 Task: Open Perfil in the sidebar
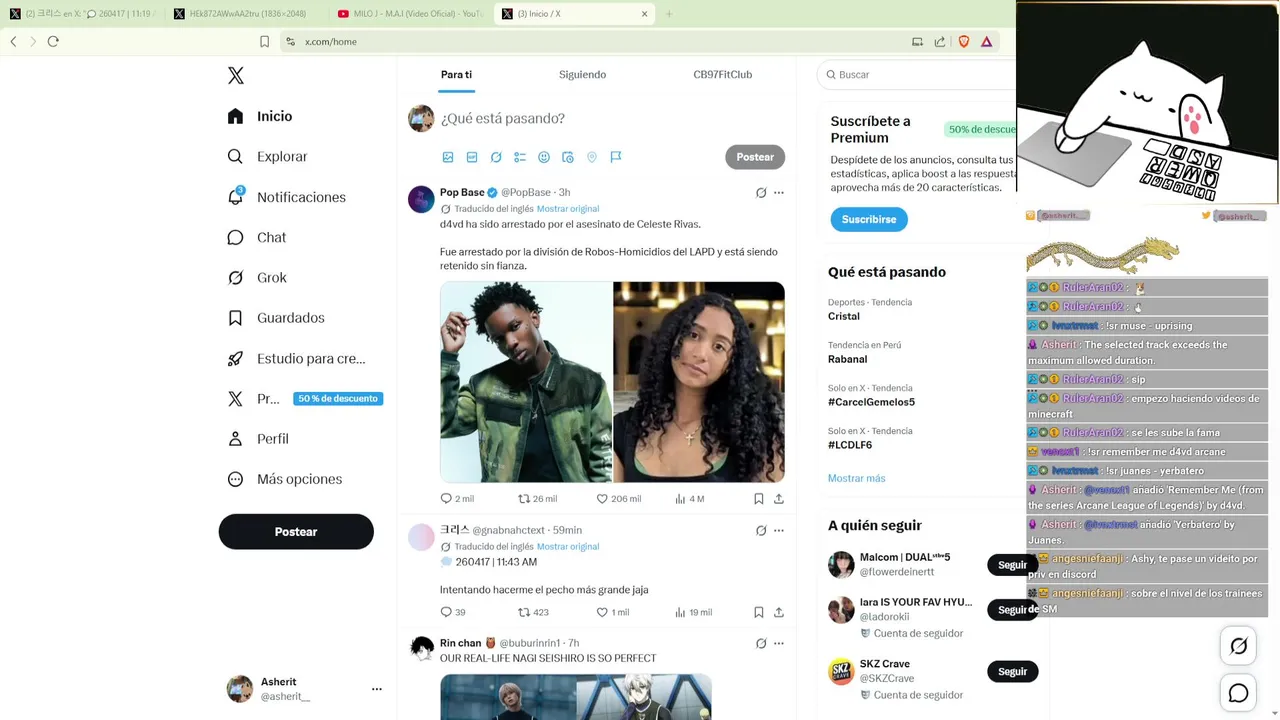click(258, 439)
